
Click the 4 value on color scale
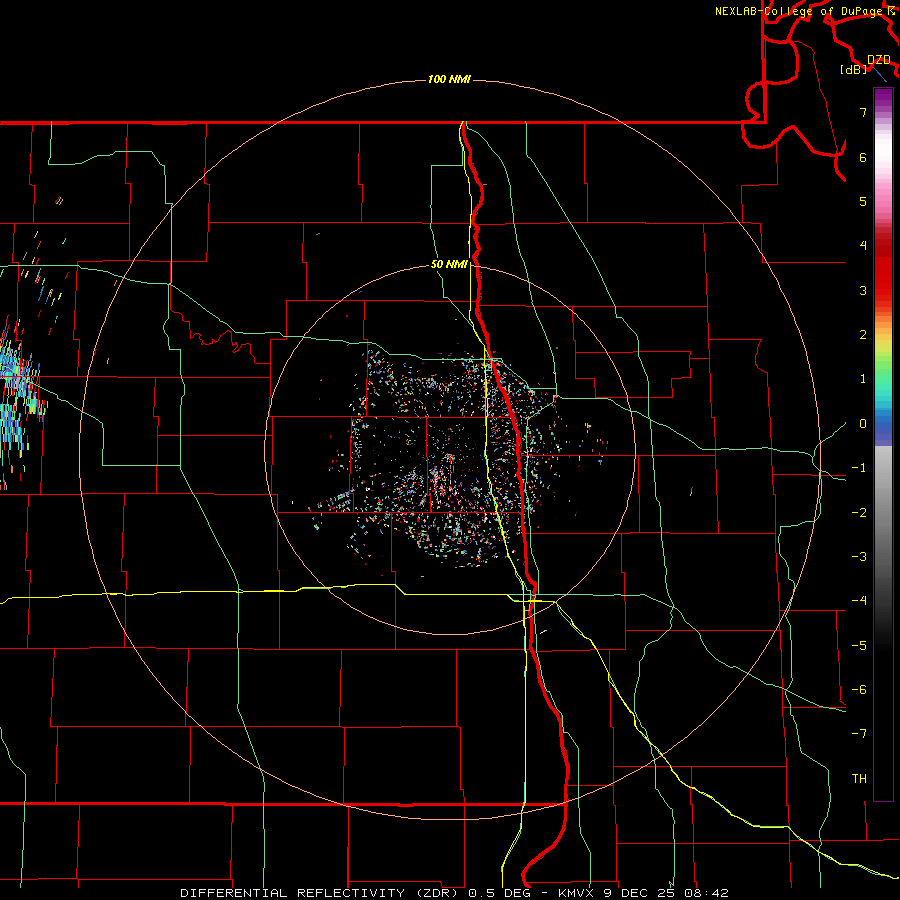click(863, 246)
